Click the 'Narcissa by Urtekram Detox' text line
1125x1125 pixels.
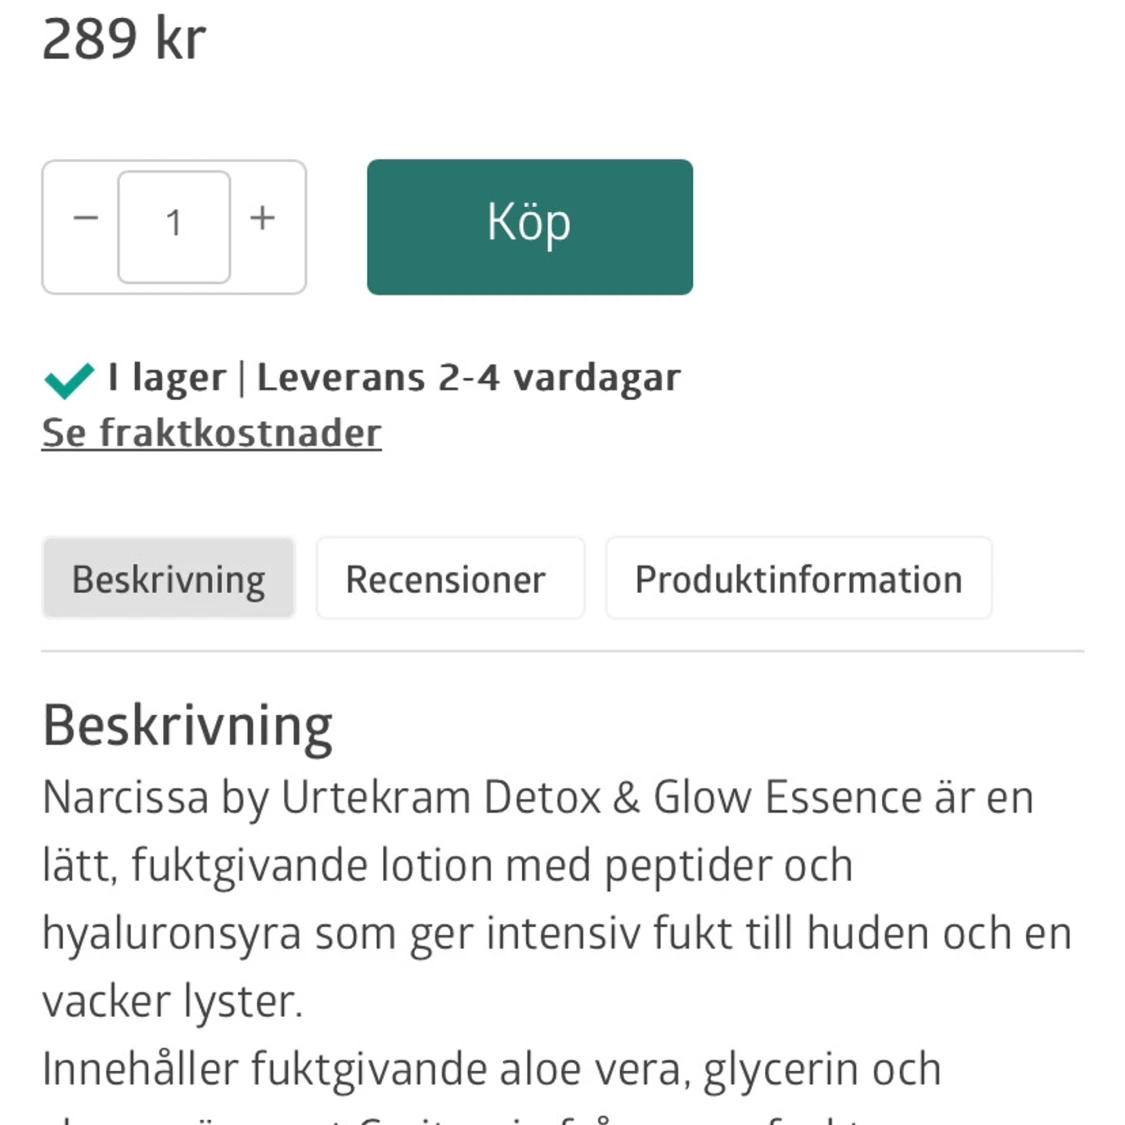[538, 798]
